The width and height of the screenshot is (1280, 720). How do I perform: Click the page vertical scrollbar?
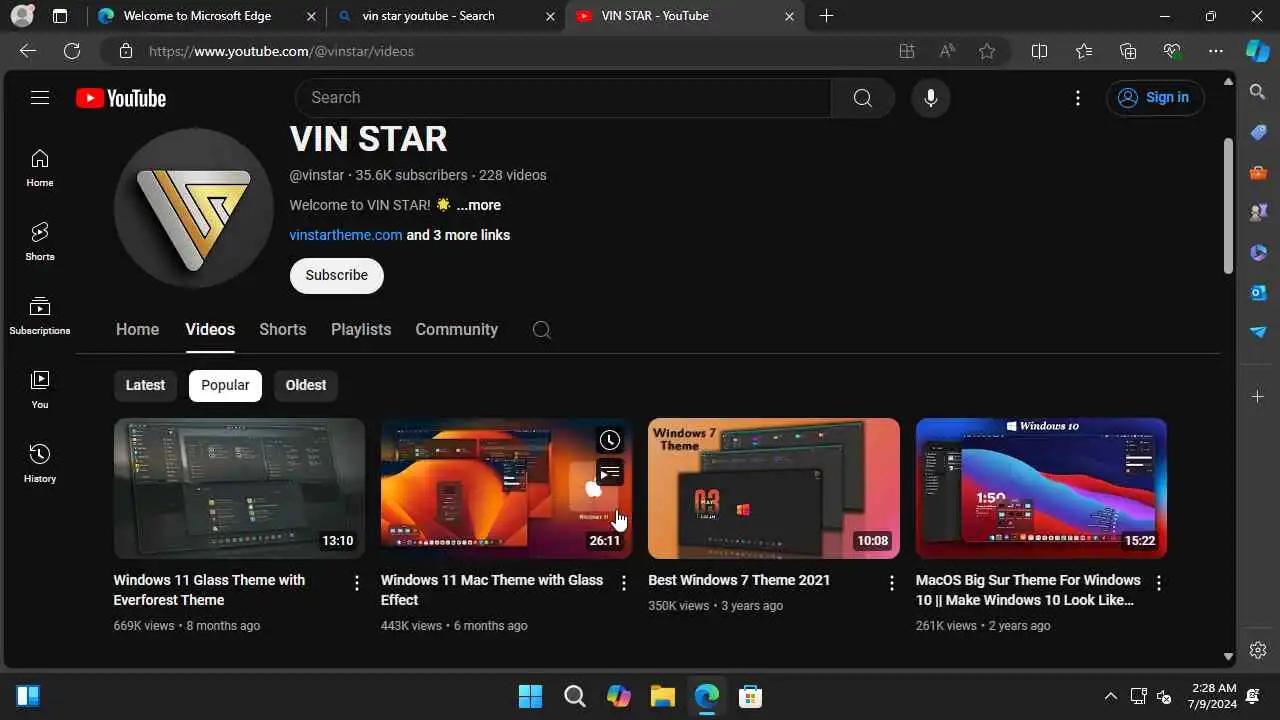point(1229,205)
